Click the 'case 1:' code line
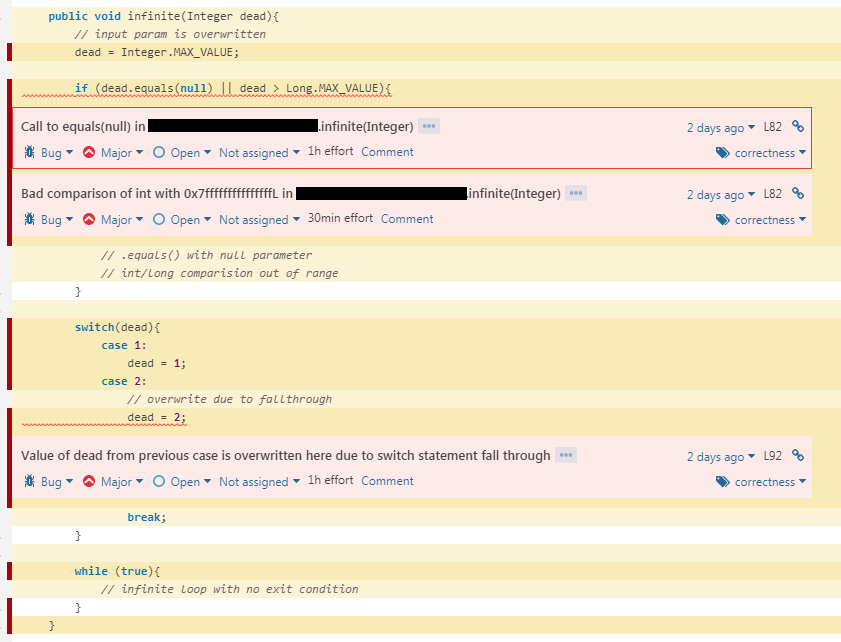841x642 pixels. (x=124, y=345)
